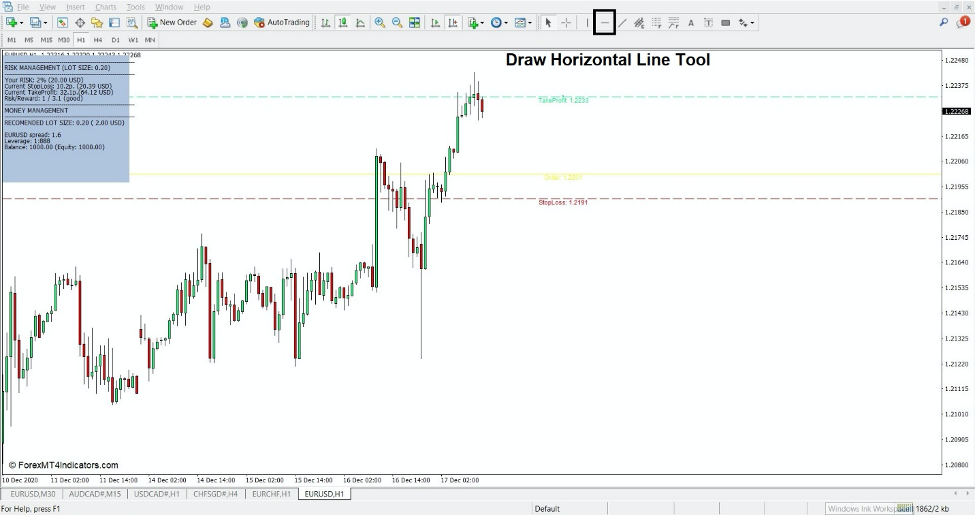Activate the Crosshair tool

tap(566, 22)
